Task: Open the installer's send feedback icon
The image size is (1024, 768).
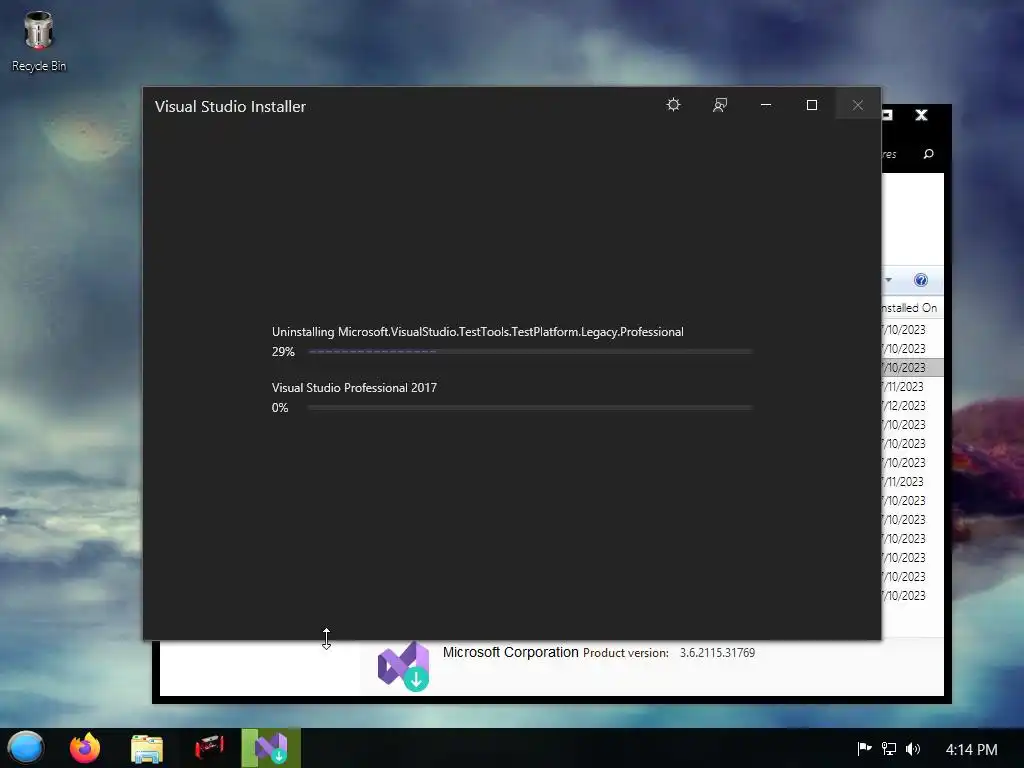Action: click(x=720, y=105)
